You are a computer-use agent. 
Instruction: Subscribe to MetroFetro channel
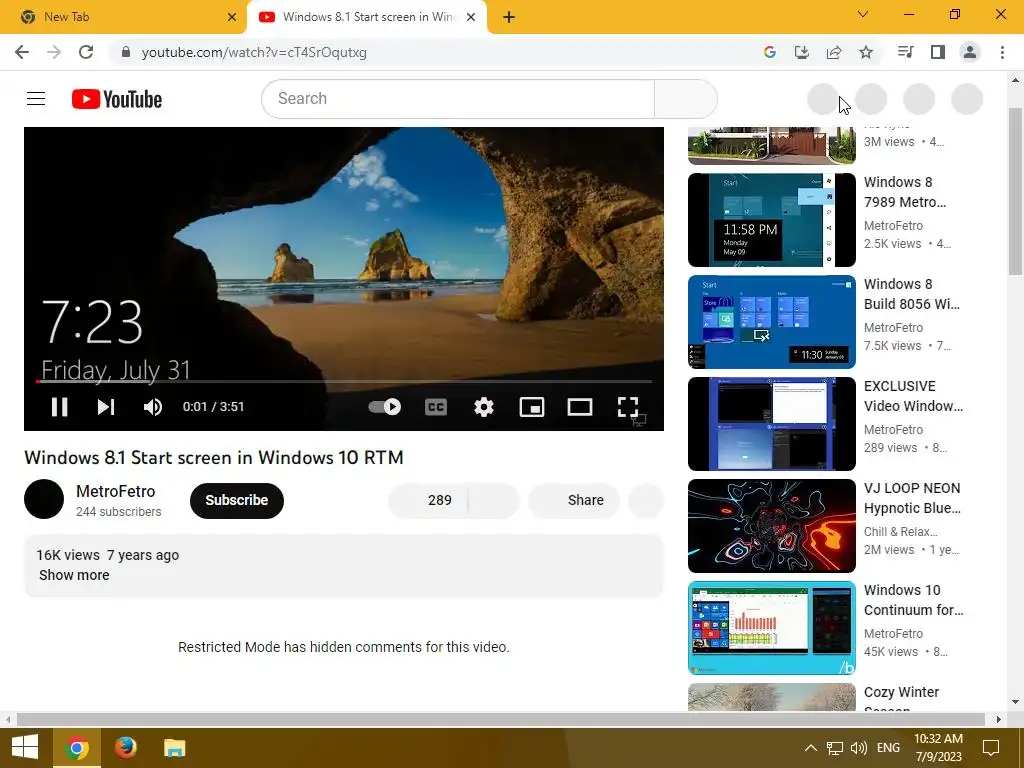pos(236,500)
